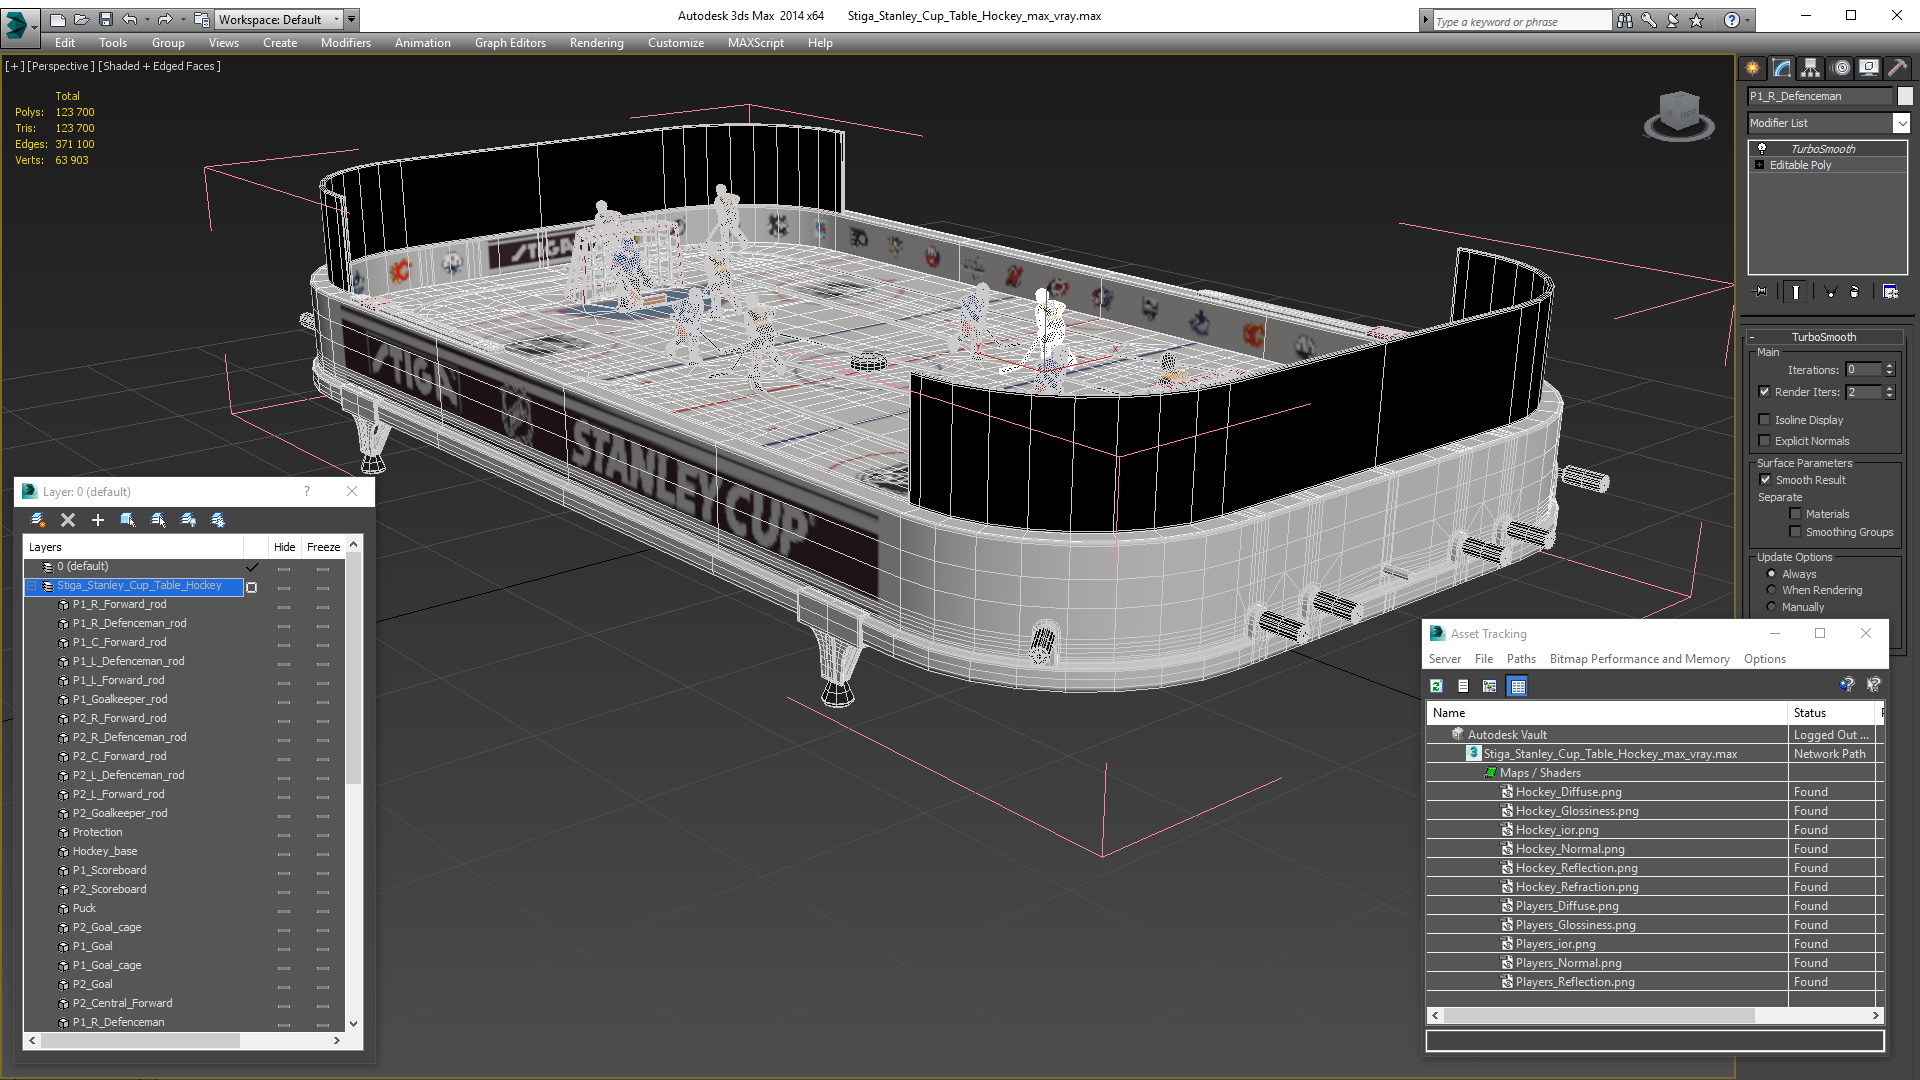Enable Separate by Materials checkbox
The height and width of the screenshot is (1080, 1920).
tap(1796, 514)
